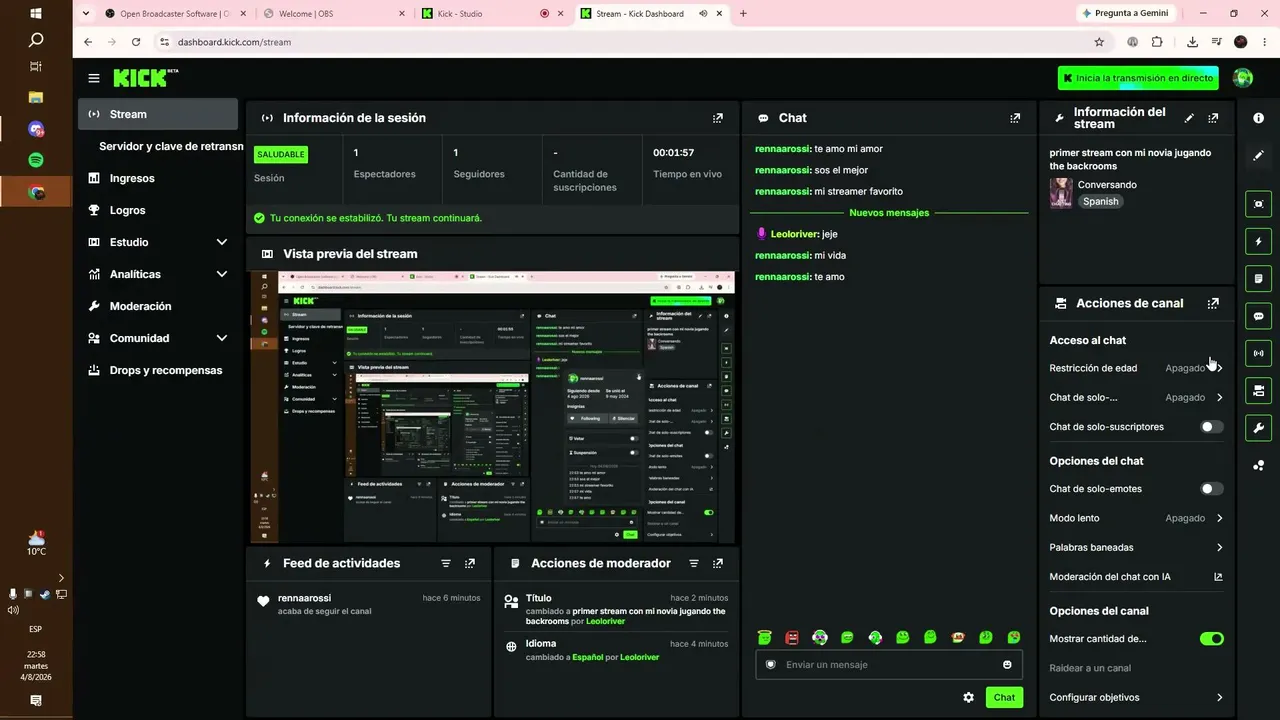Click rennaarossi in the activity feed
The height and width of the screenshot is (720, 1280).
[x=304, y=598]
